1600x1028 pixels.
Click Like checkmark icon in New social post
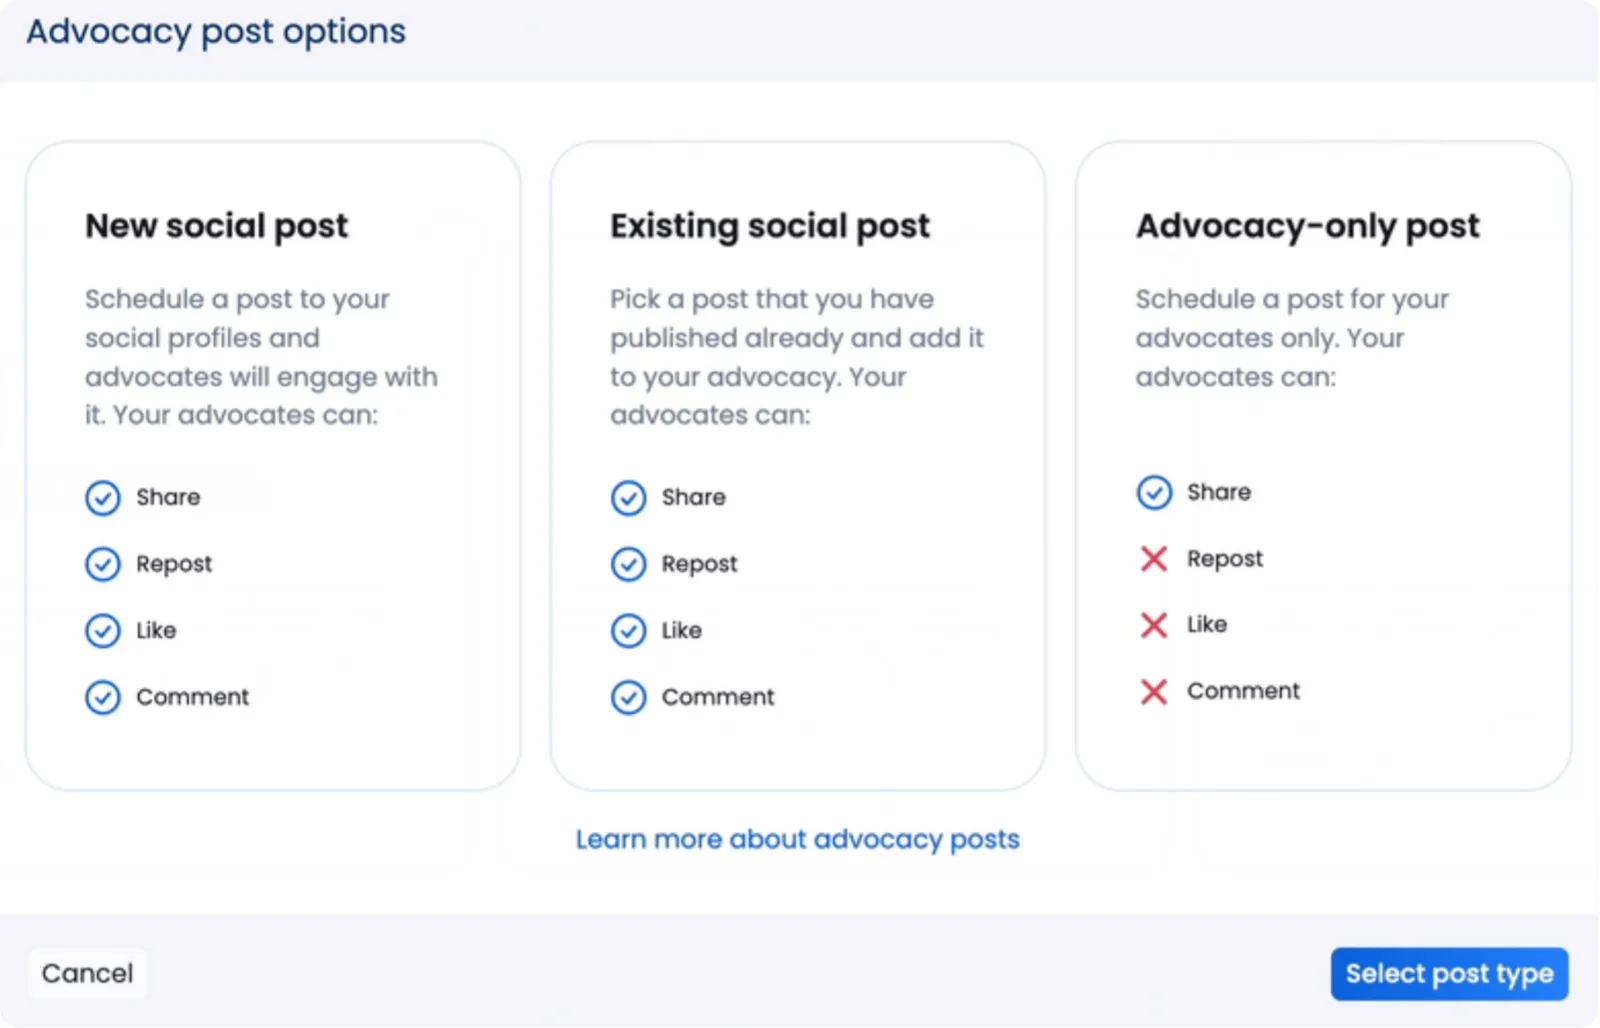(x=103, y=631)
